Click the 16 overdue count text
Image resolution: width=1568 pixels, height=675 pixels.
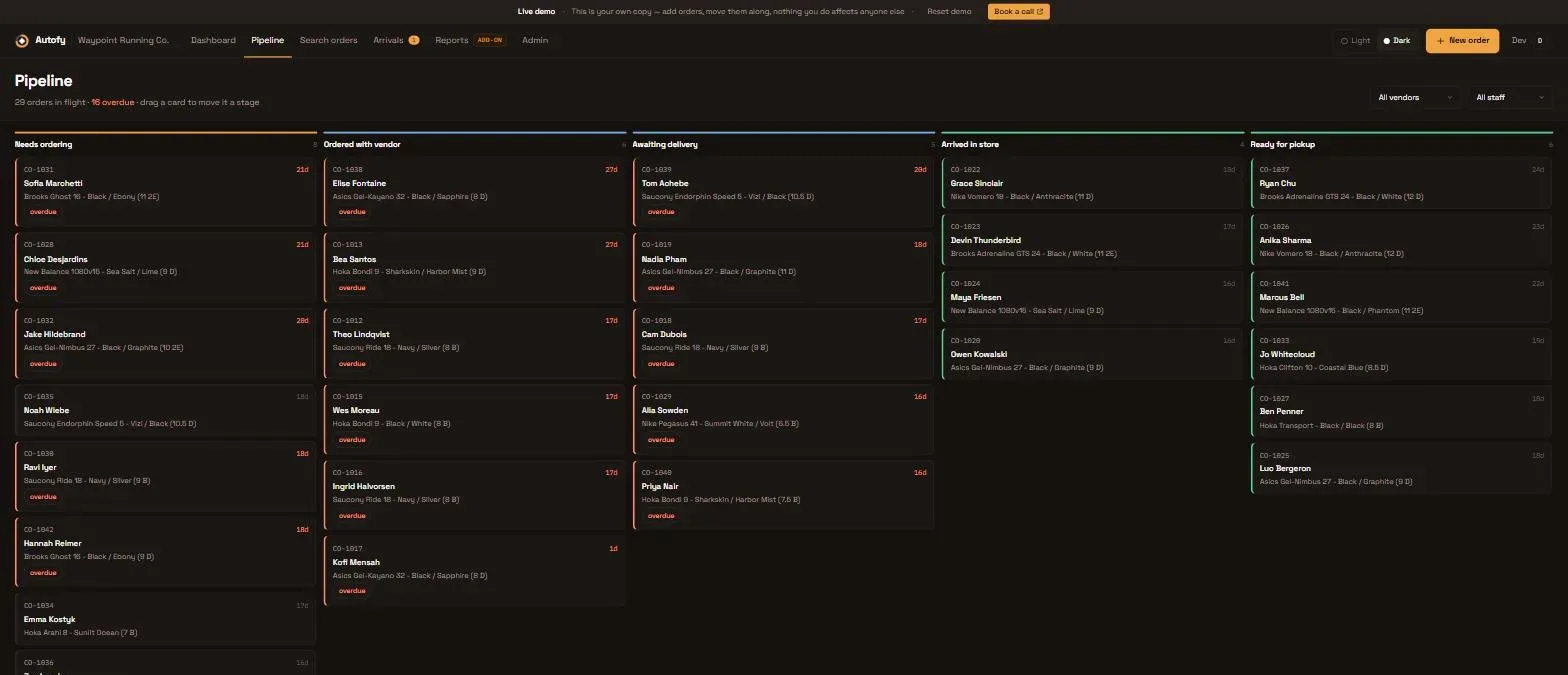[112, 102]
